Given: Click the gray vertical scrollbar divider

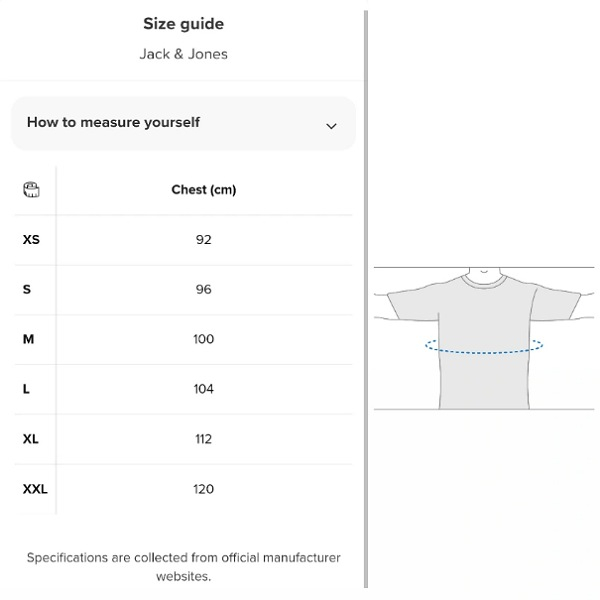Looking at the screenshot, I should (367, 300).
